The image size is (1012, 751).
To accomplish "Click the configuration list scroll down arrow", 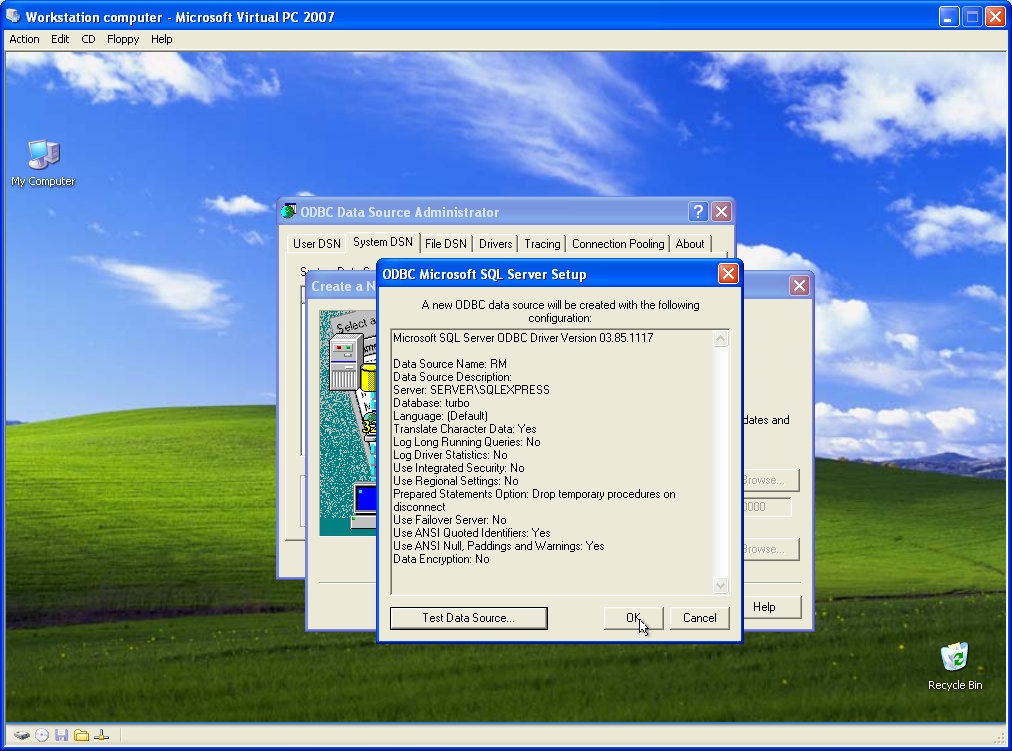I will [720, 585].
